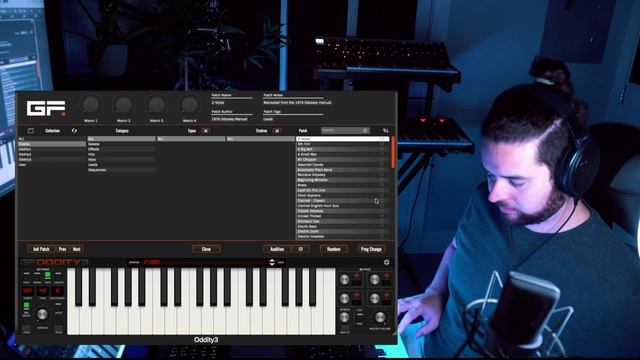Select the Effects category

(x=122, y=149)
